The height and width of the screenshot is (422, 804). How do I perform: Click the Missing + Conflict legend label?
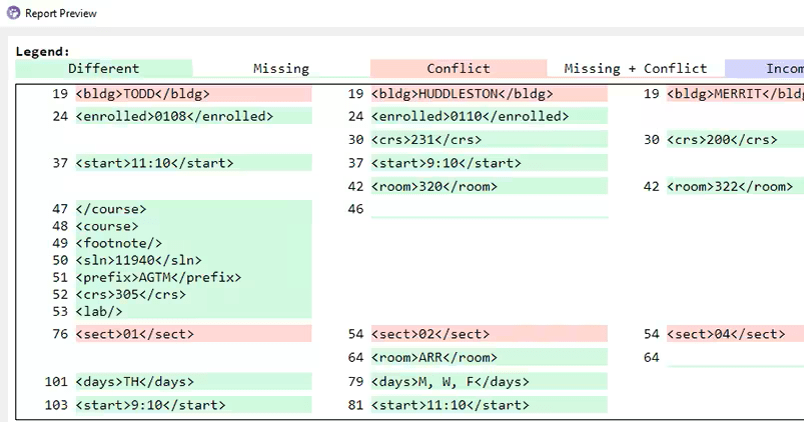635,69
